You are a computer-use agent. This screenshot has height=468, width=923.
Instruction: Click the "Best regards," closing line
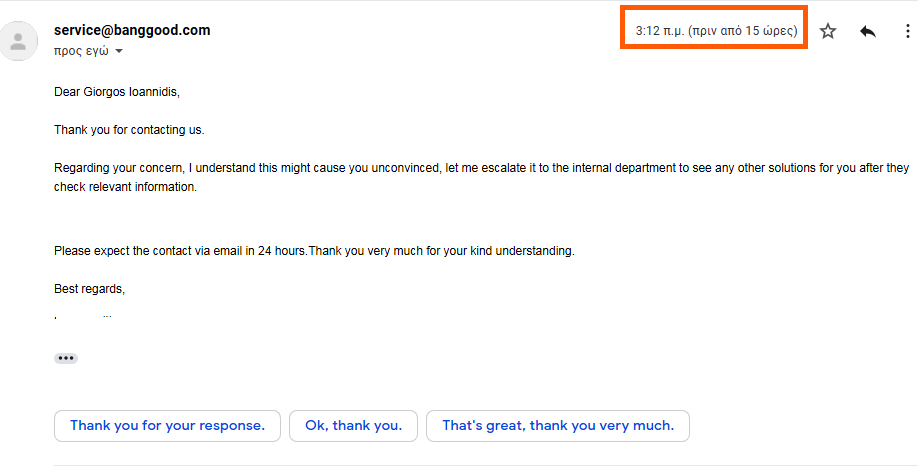tap(90, 289)
